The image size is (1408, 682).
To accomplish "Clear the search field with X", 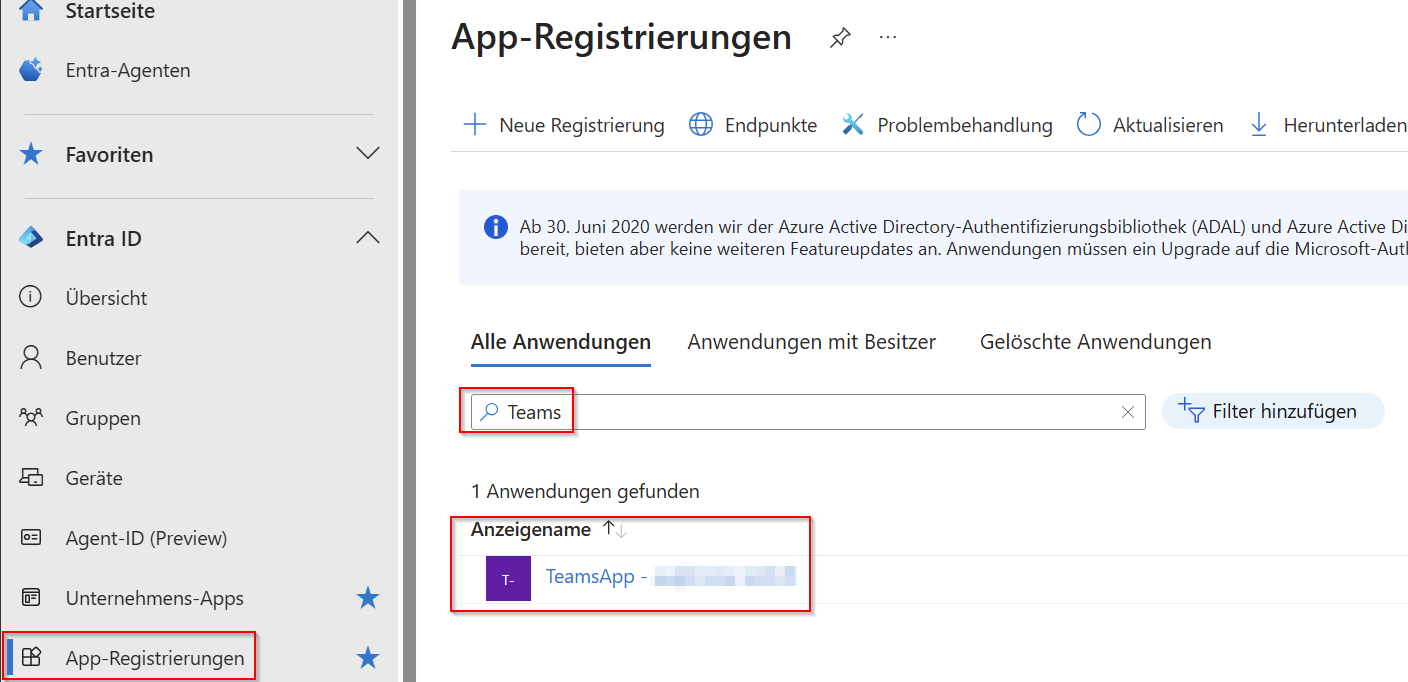I will tap(1128, 412).
